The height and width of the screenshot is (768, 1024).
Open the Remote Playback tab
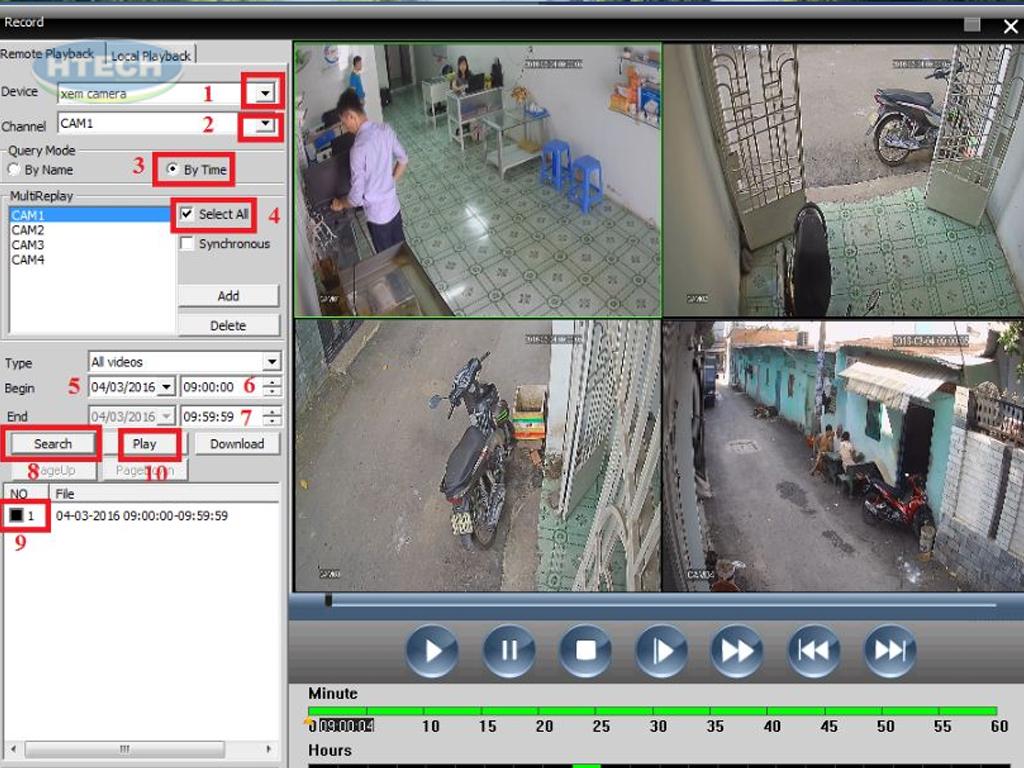[47, 54]
